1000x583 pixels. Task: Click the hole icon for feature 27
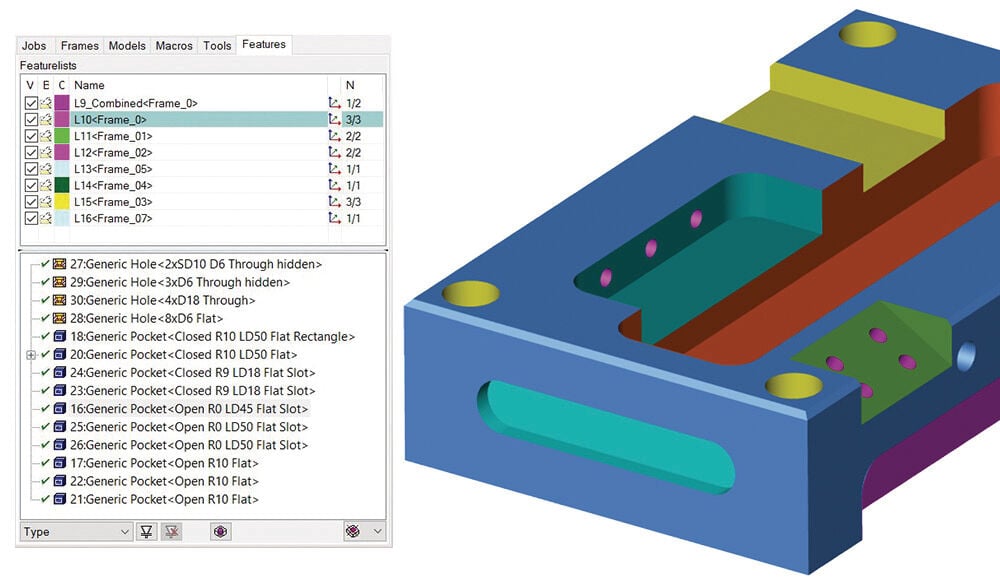pos(59,264)
